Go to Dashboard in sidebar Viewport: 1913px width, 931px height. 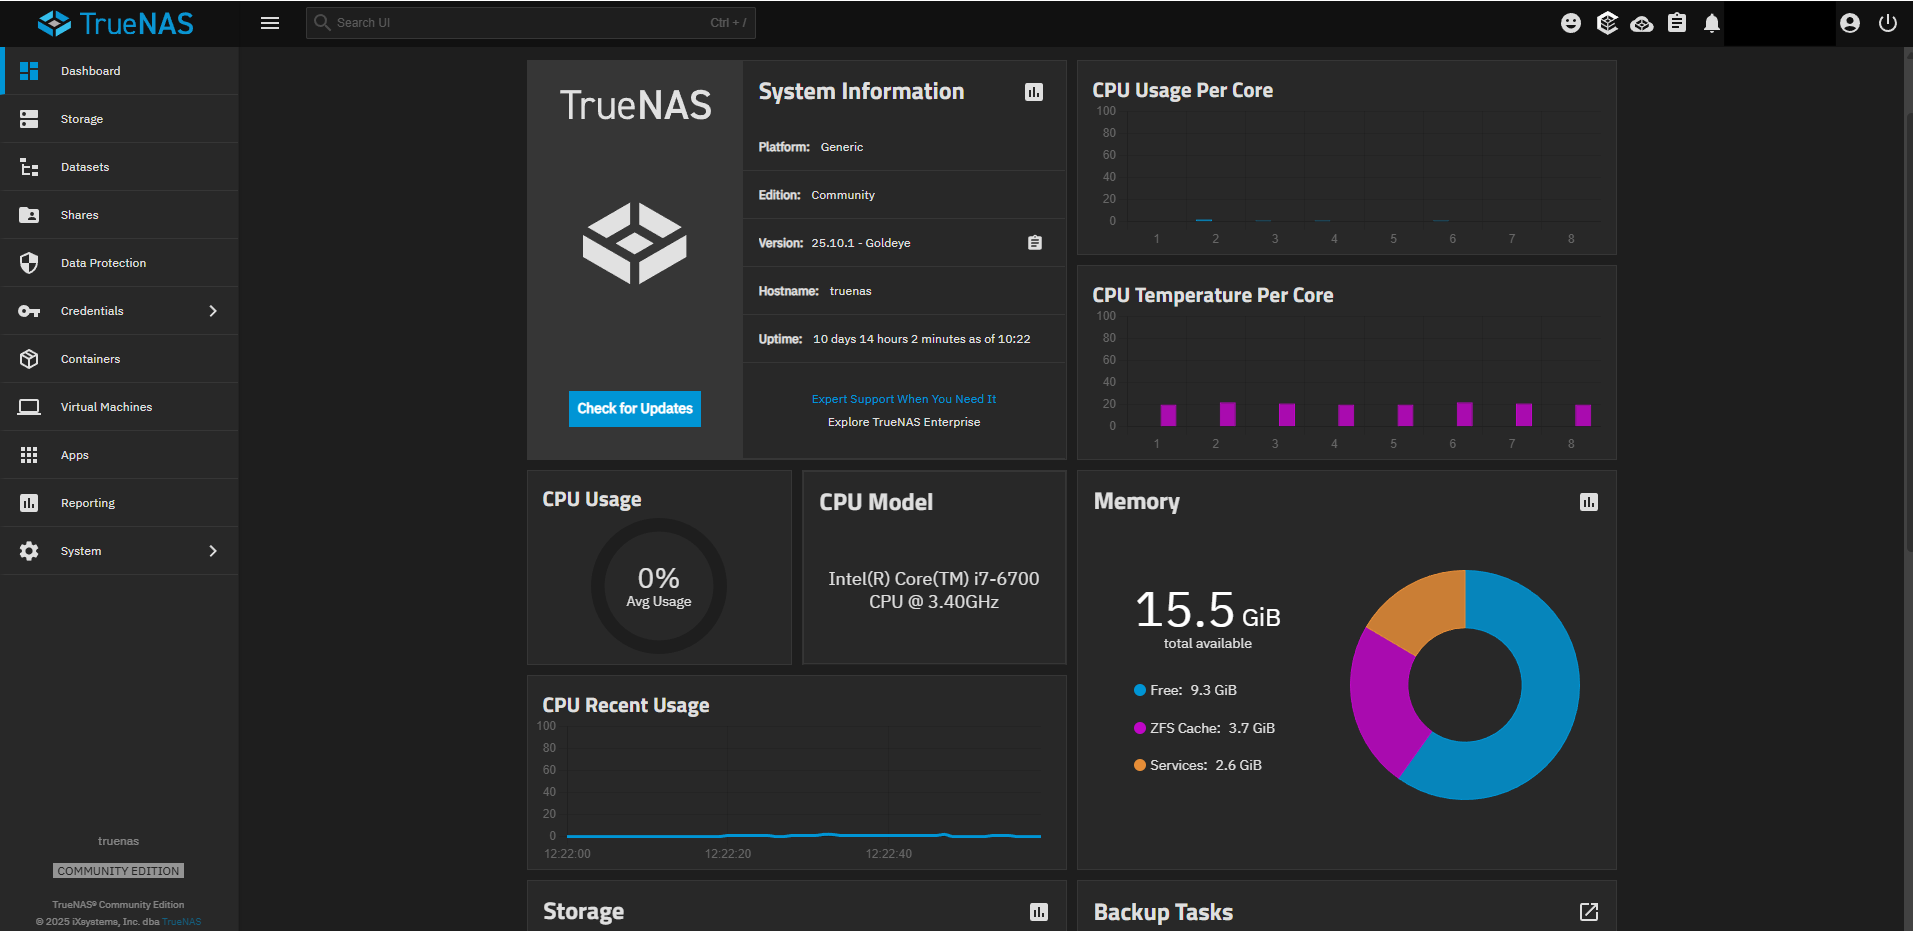tap(120, 71)
